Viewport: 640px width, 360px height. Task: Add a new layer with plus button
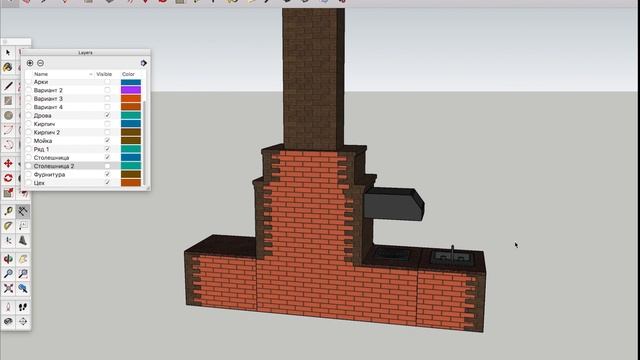tap(30, 63)
